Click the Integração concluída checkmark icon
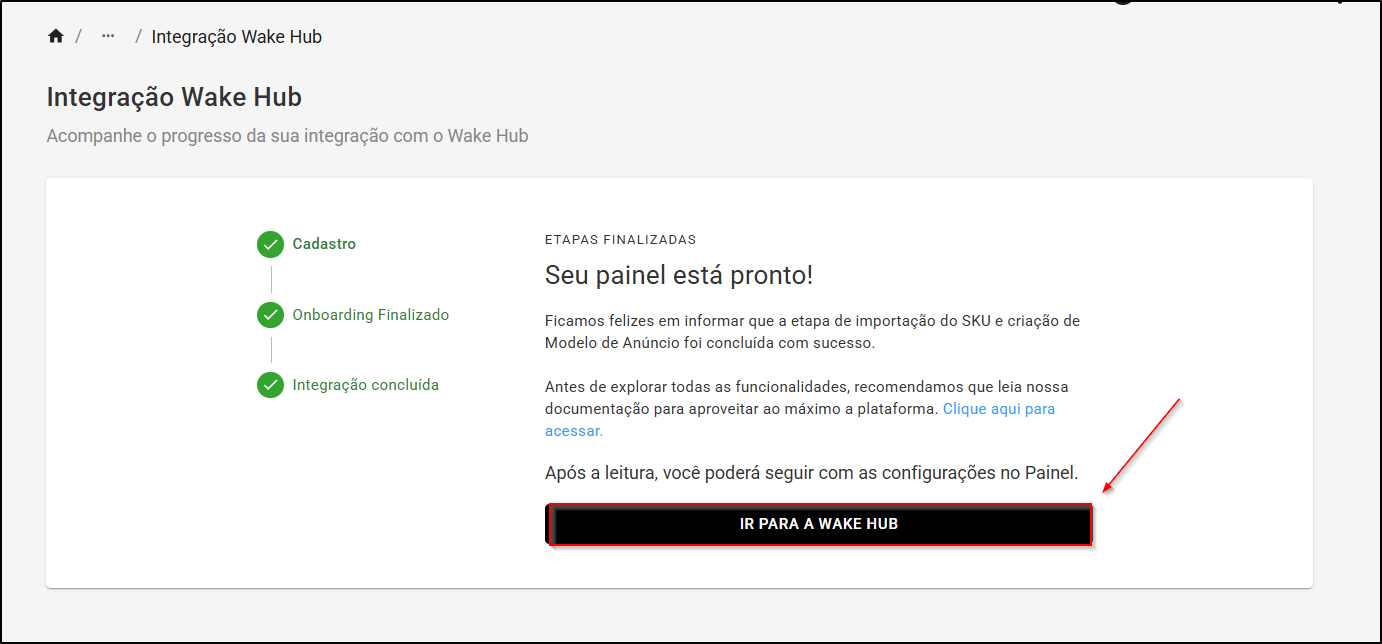Viewport: 1382px width, 644px height. tap(270, 385)
